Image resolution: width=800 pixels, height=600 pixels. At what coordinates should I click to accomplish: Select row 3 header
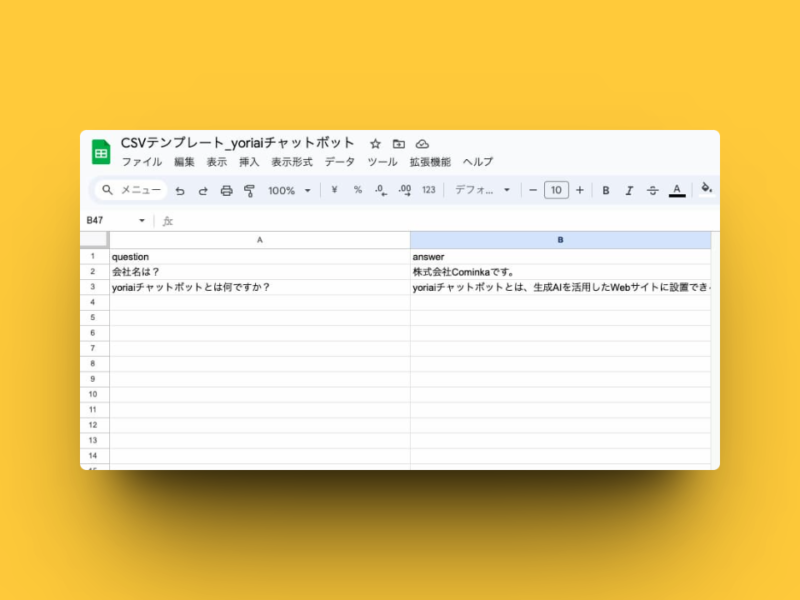point(94,287)
